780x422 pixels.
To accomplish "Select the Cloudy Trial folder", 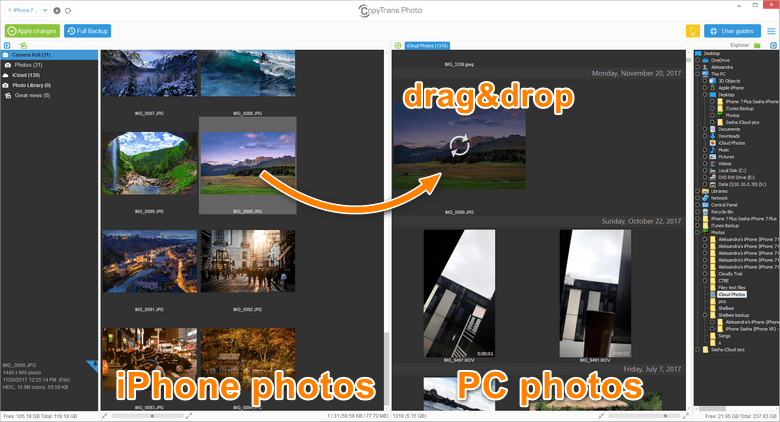I will 730,274.
